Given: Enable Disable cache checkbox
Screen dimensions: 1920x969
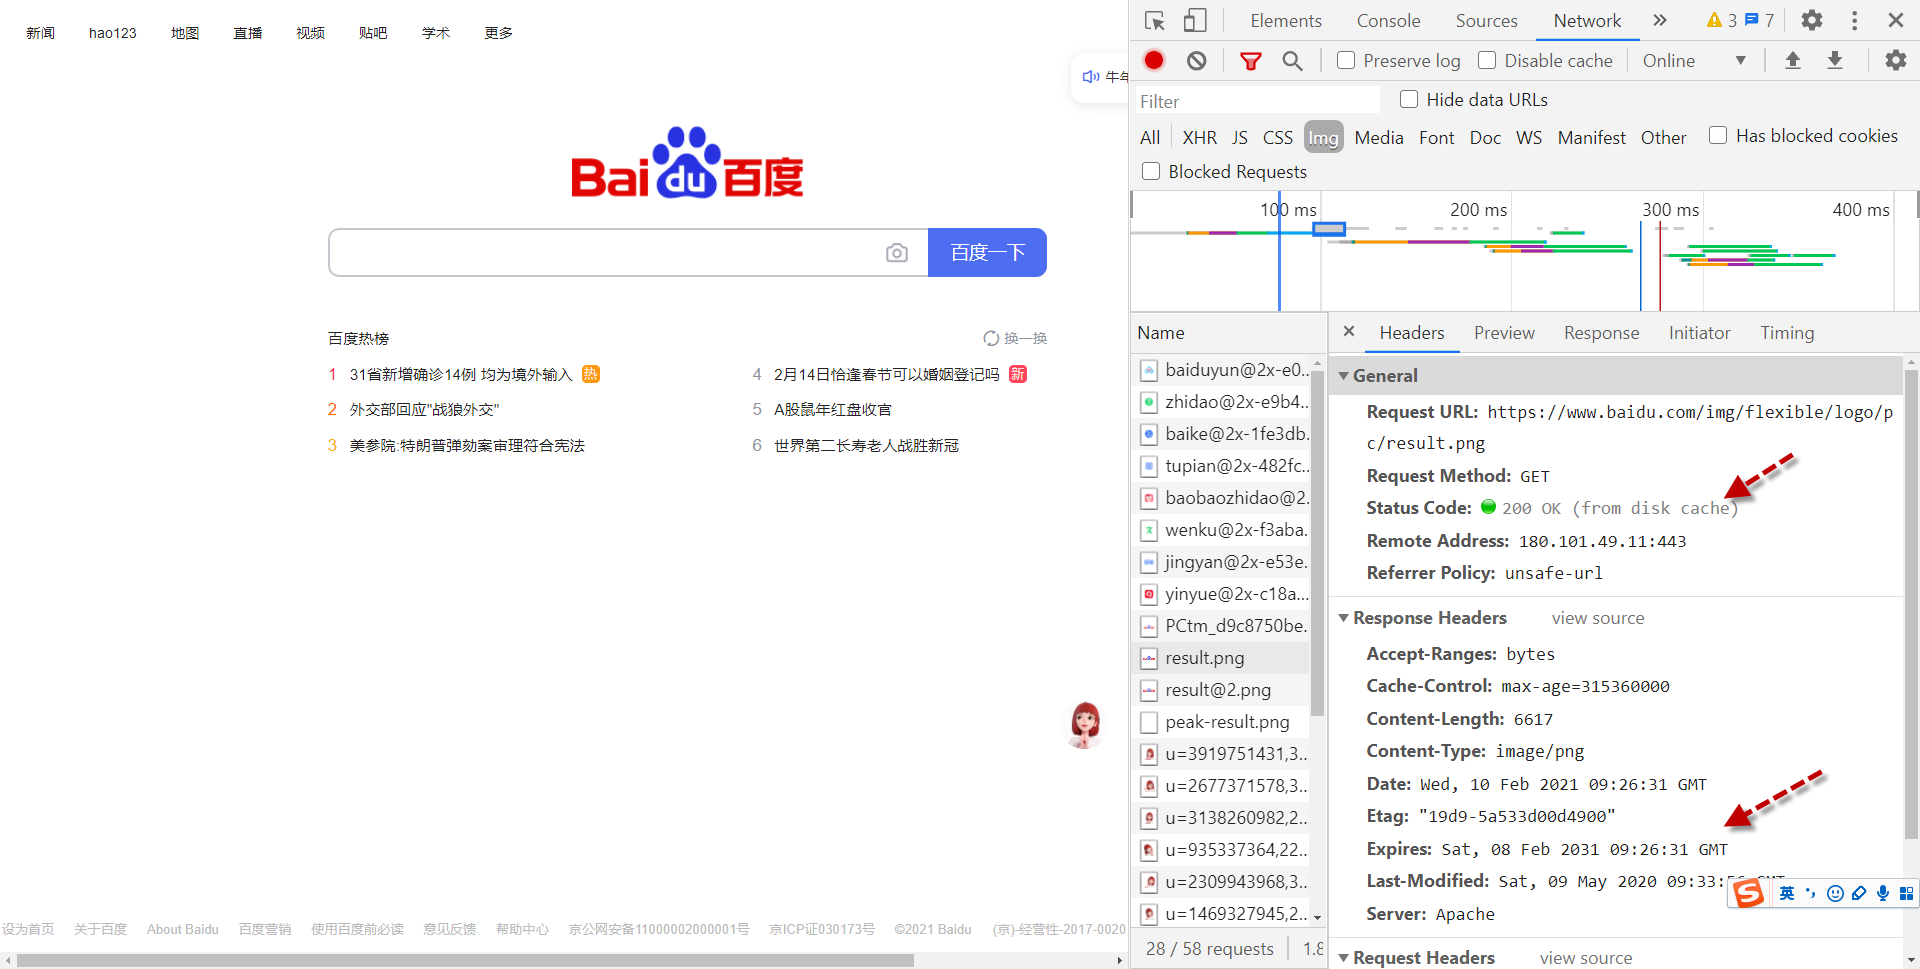Looking at the screenshot, I should [x=1487, y=60].
